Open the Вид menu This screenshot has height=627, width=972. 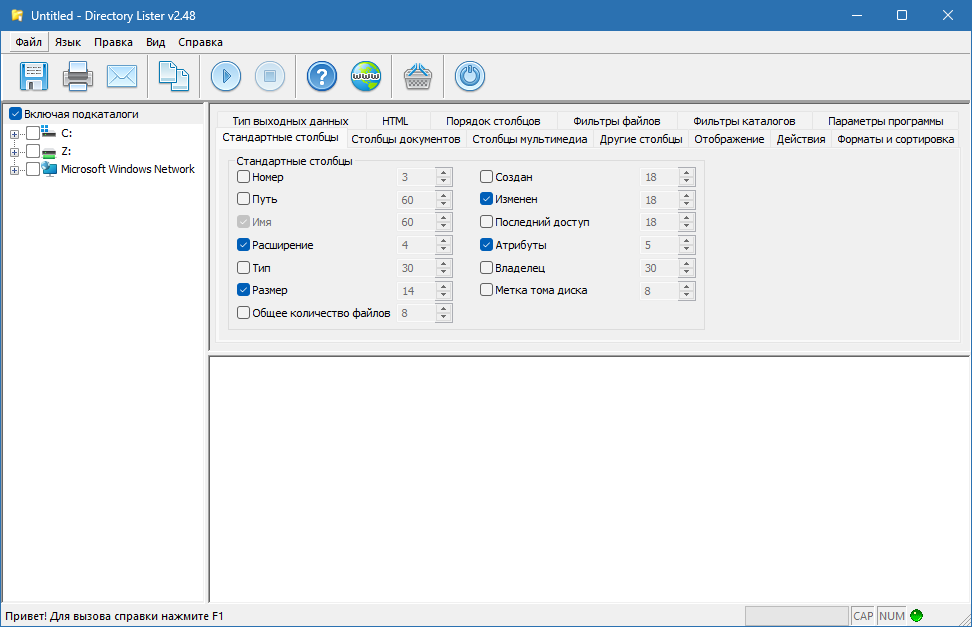pyautogui.click(x=156, y=42)
